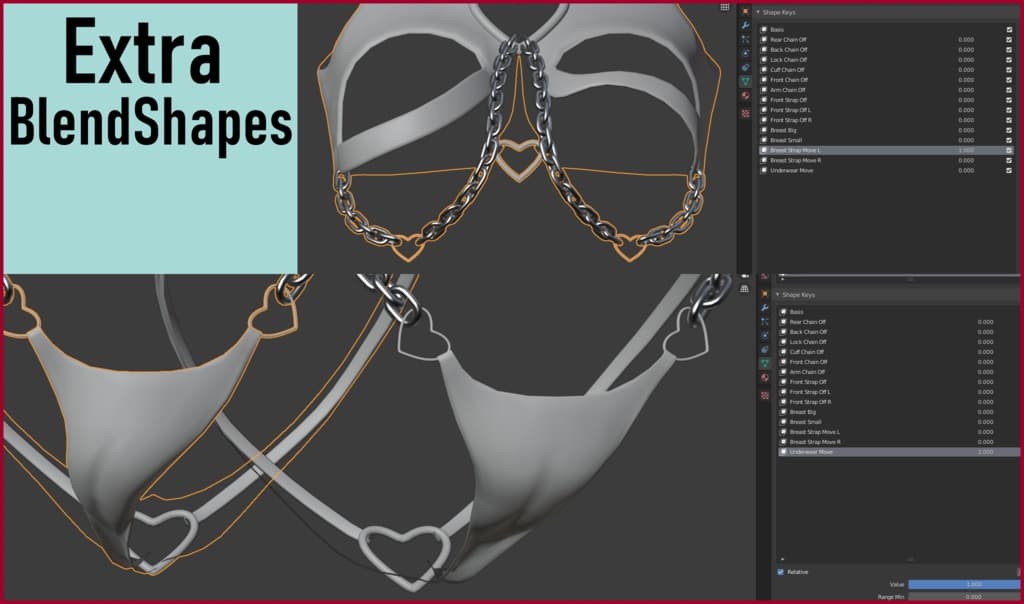Open Texture tab in lower panel
This screenshot has height=604, width=1024.
point(765,395)
